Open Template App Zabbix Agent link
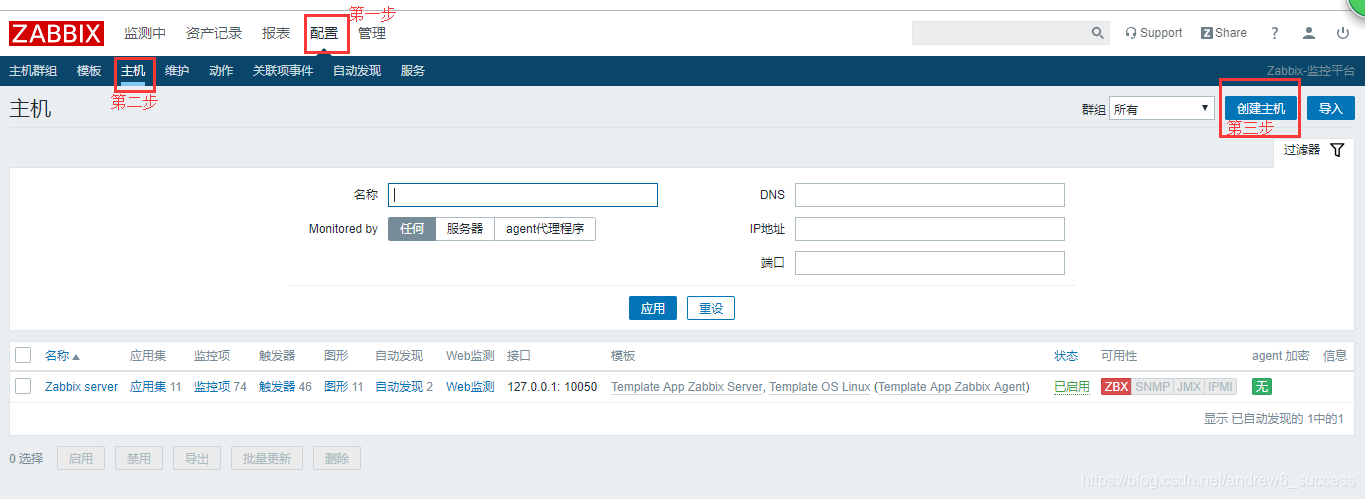 [952, 387]
